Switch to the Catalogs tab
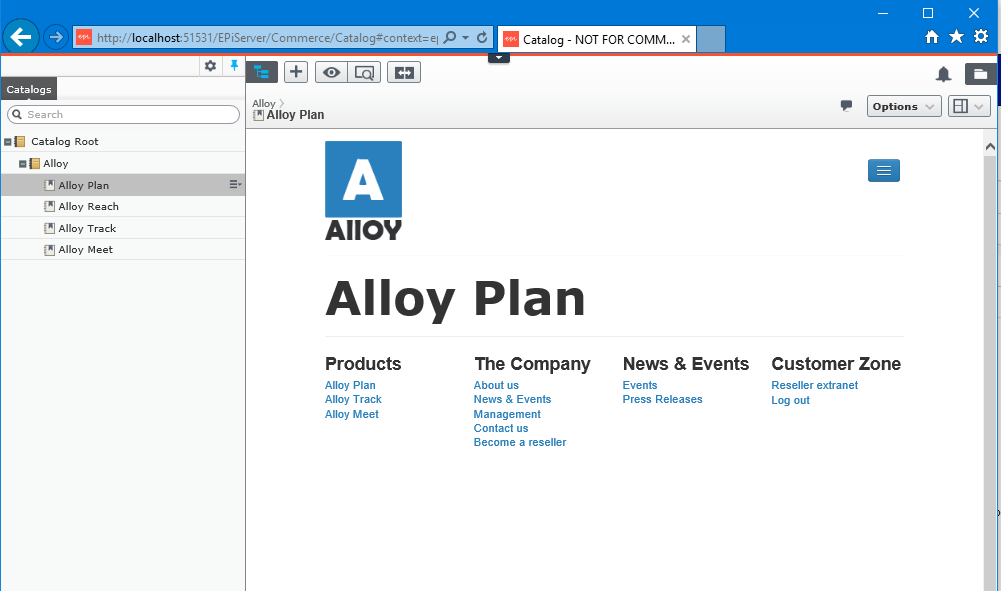The height and width of the screenshot is (591, 1001). coord(28,89)
